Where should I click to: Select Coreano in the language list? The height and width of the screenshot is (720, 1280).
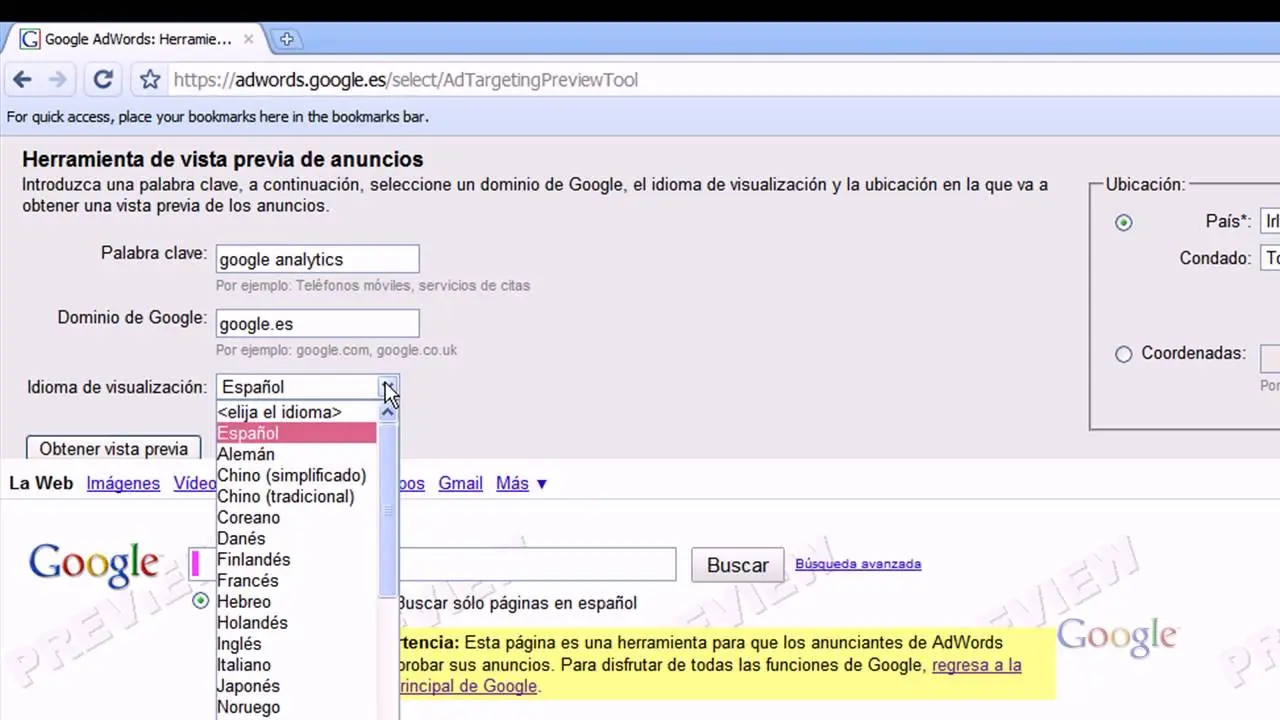[x=297, y=517]
